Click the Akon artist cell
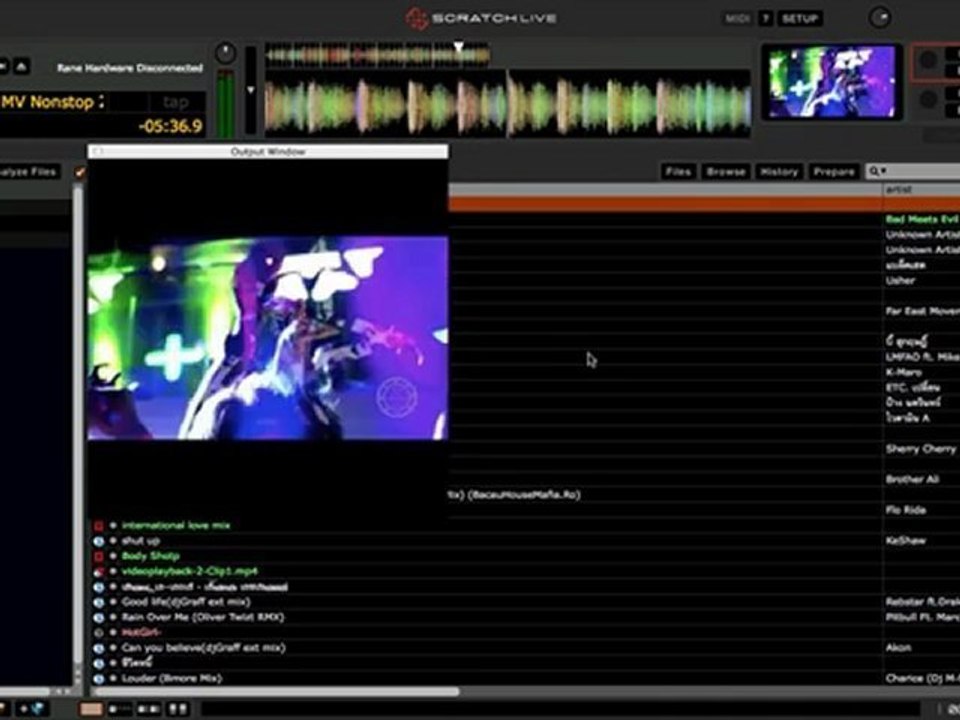 click(898, 648)
